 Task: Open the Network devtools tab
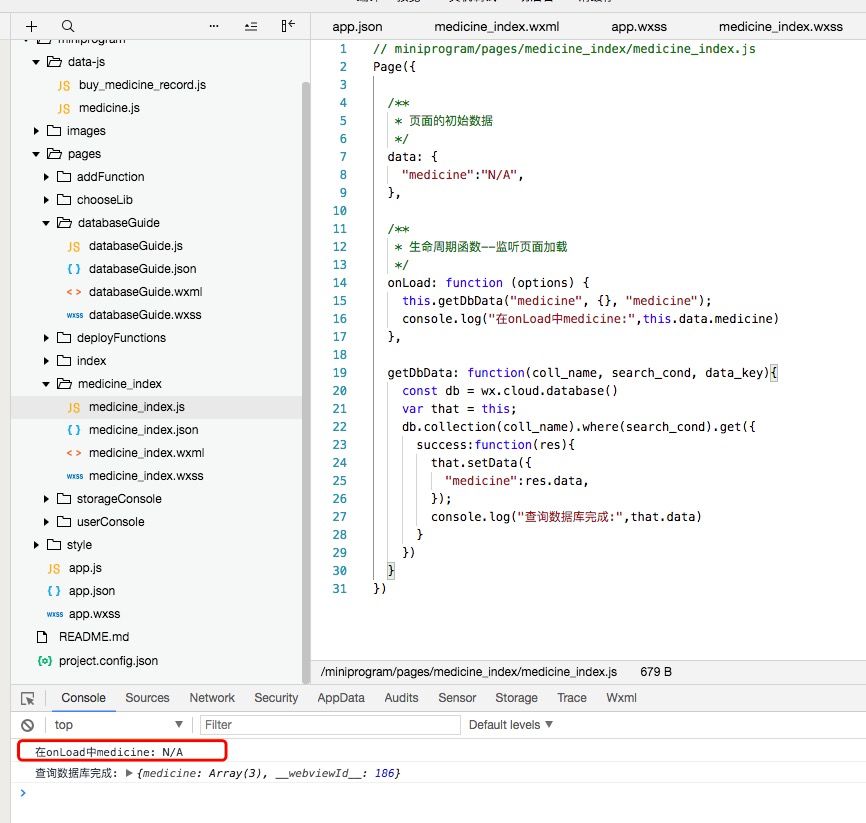click(212, 698)
